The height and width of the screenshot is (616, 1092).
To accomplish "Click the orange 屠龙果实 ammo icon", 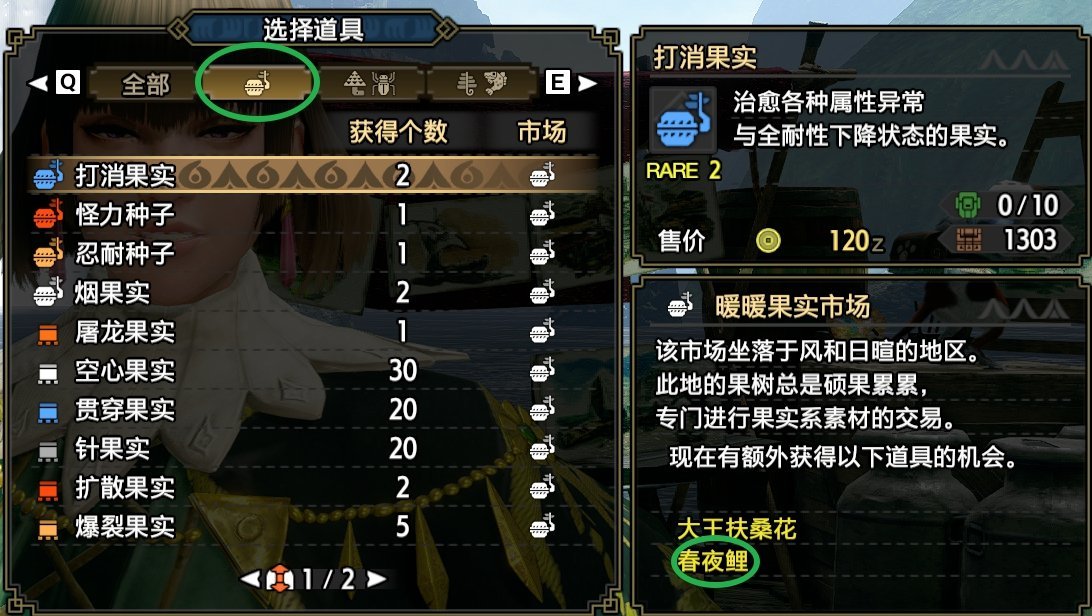I will 48,334.
